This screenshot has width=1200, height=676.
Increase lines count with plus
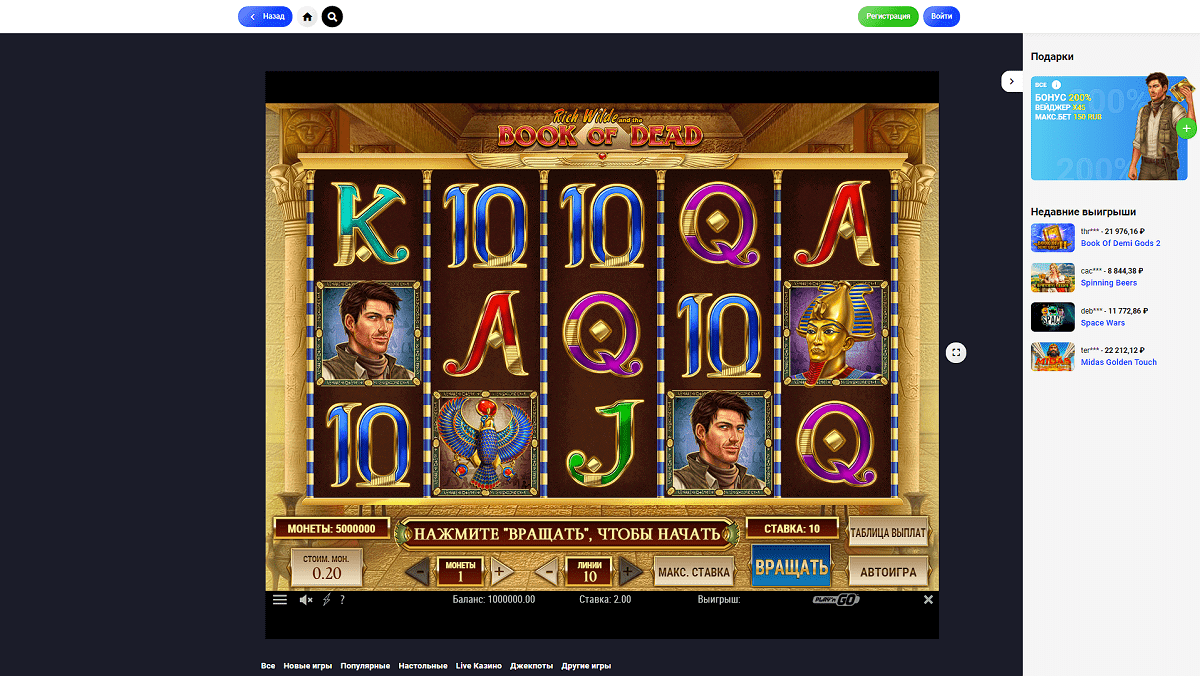point(630,572)
